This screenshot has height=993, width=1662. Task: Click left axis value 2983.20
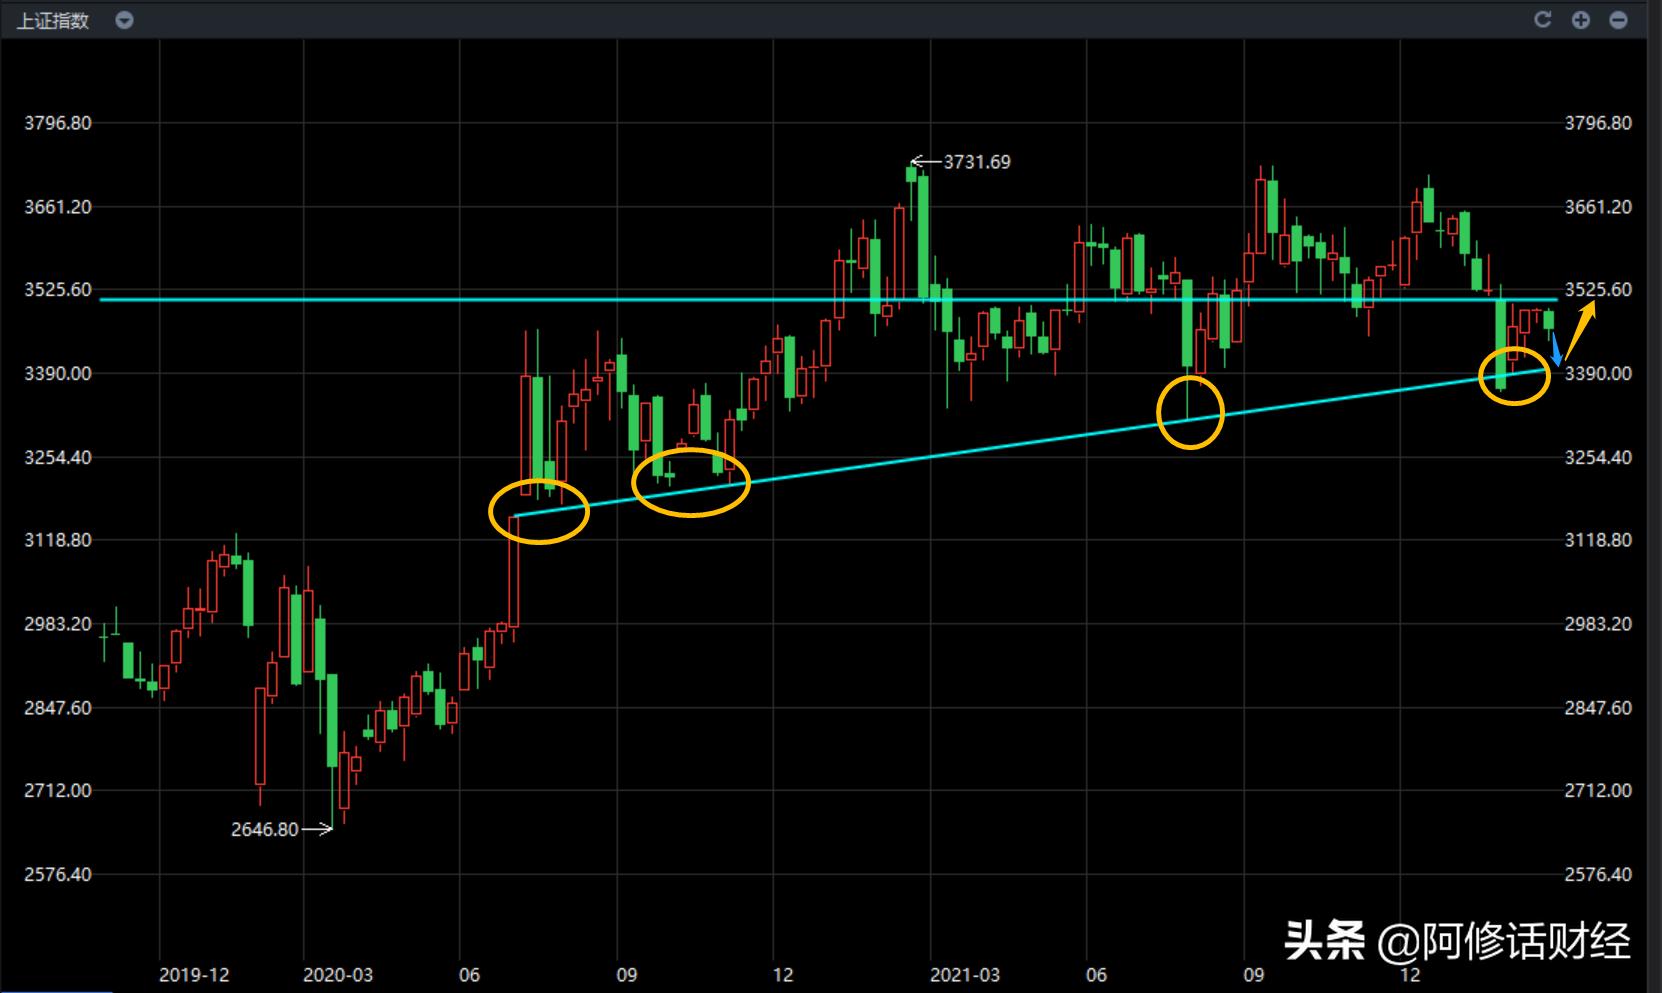58,624
